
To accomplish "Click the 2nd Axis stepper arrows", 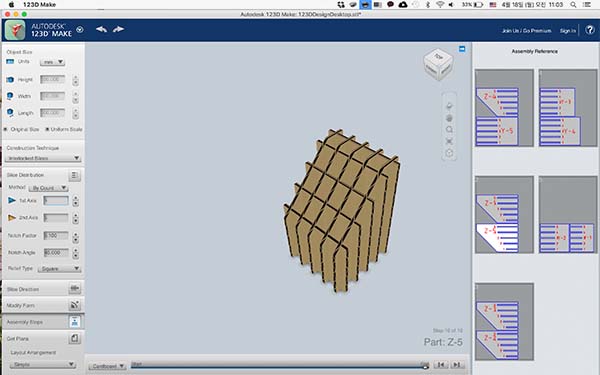I will coord(75,218).
